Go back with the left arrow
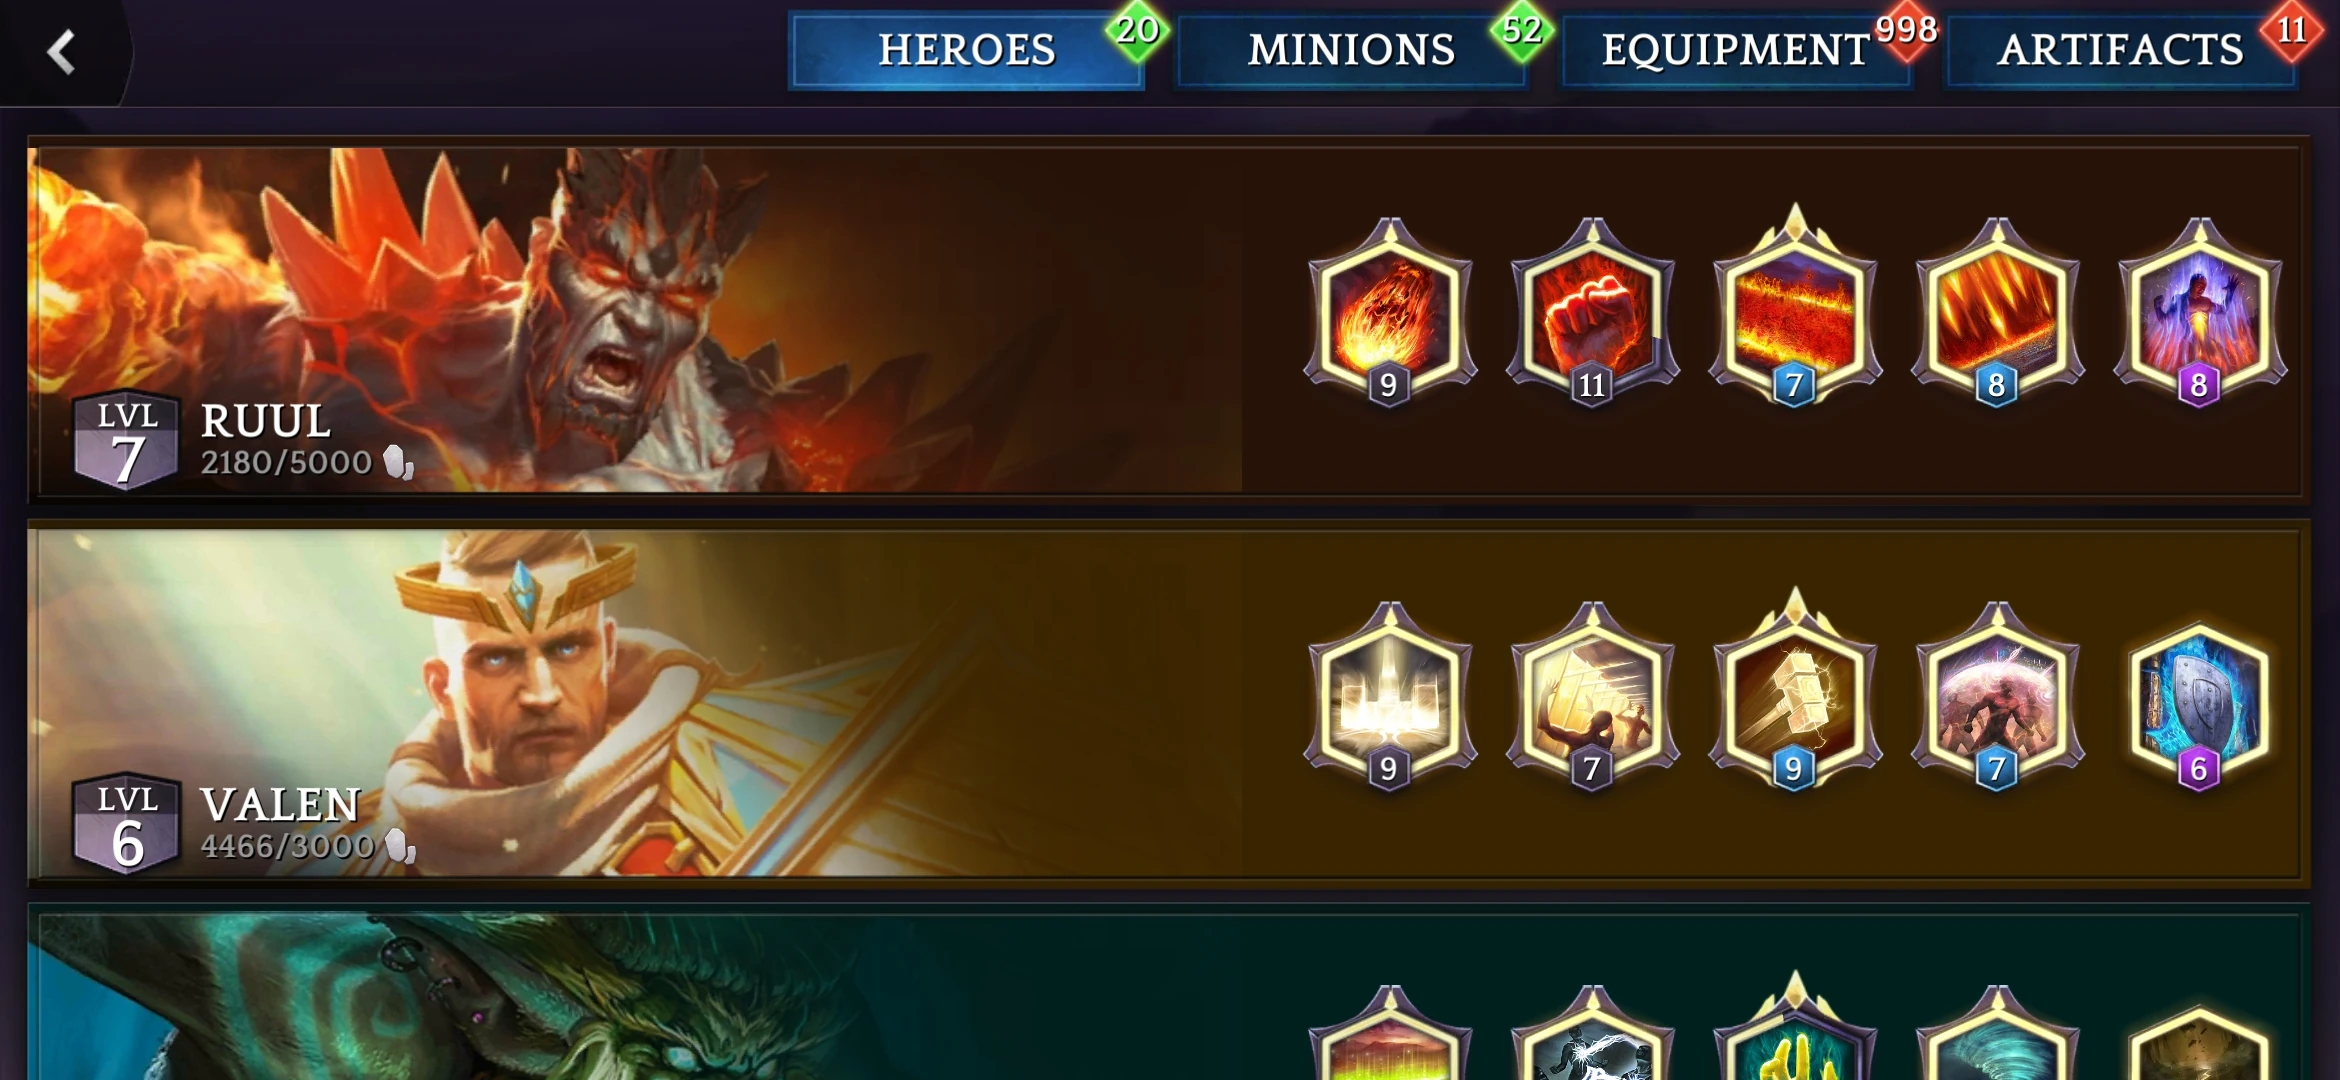The width and height of the screenshot is (2340, 1080). 62,51
